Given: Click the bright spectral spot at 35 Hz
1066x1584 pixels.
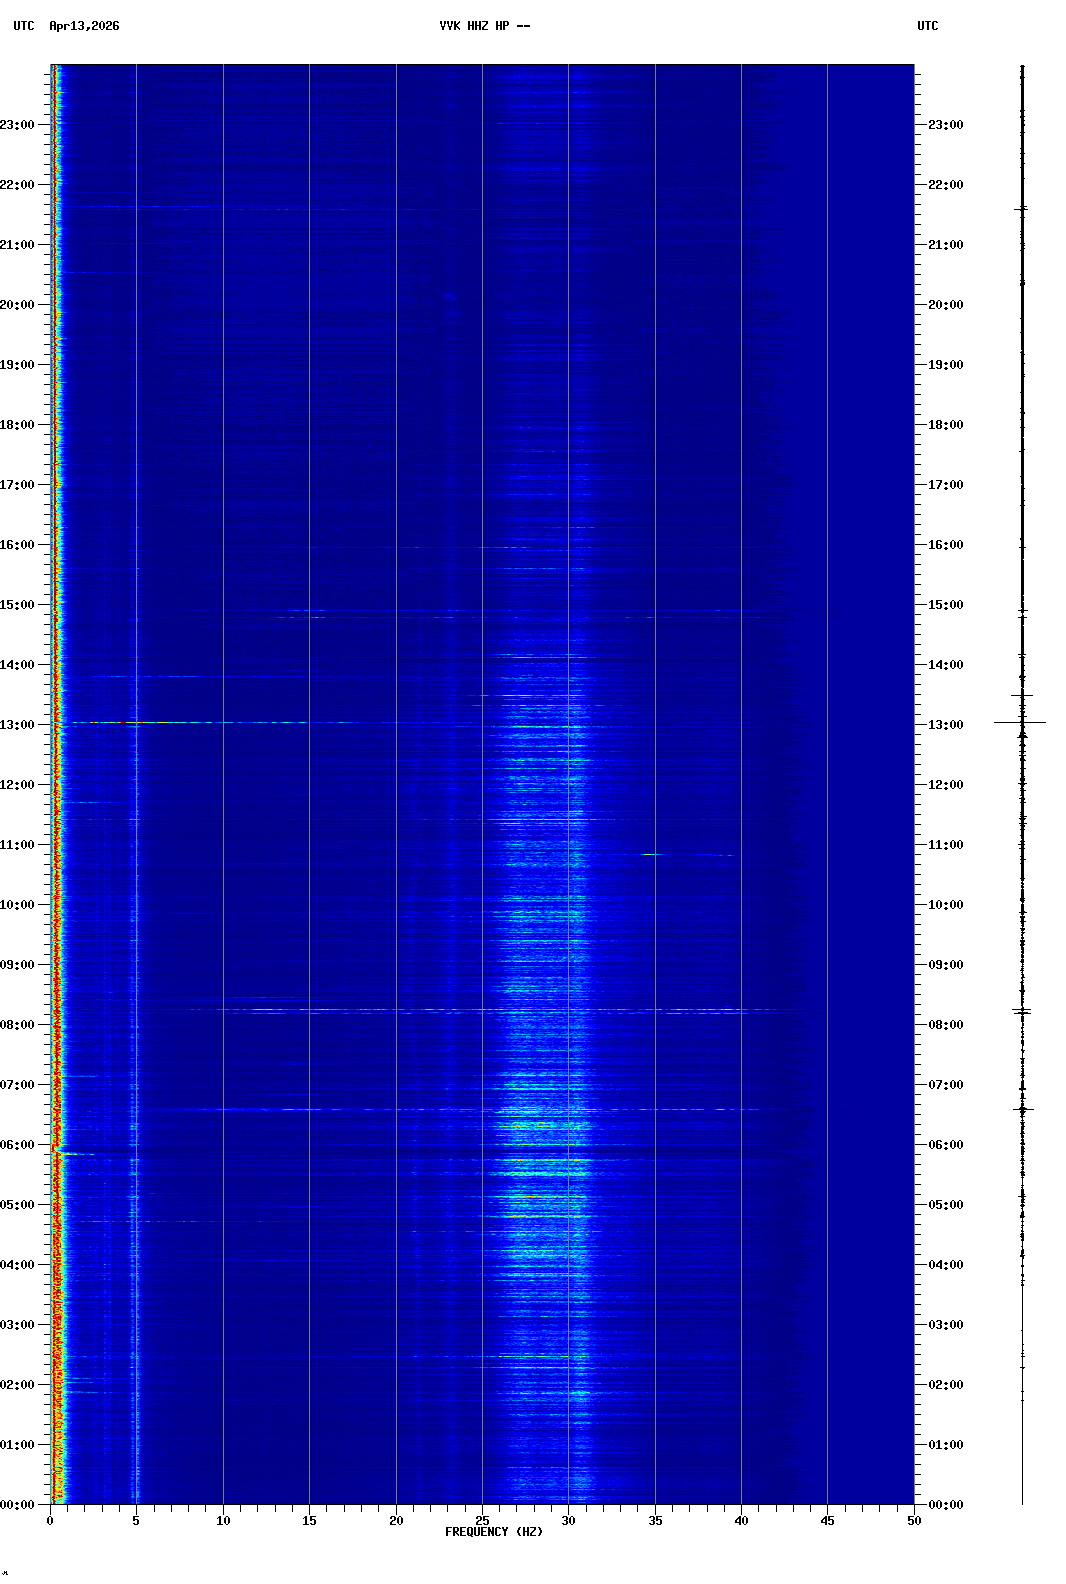Looking at the screenshot, I should (x=651, y=854).
